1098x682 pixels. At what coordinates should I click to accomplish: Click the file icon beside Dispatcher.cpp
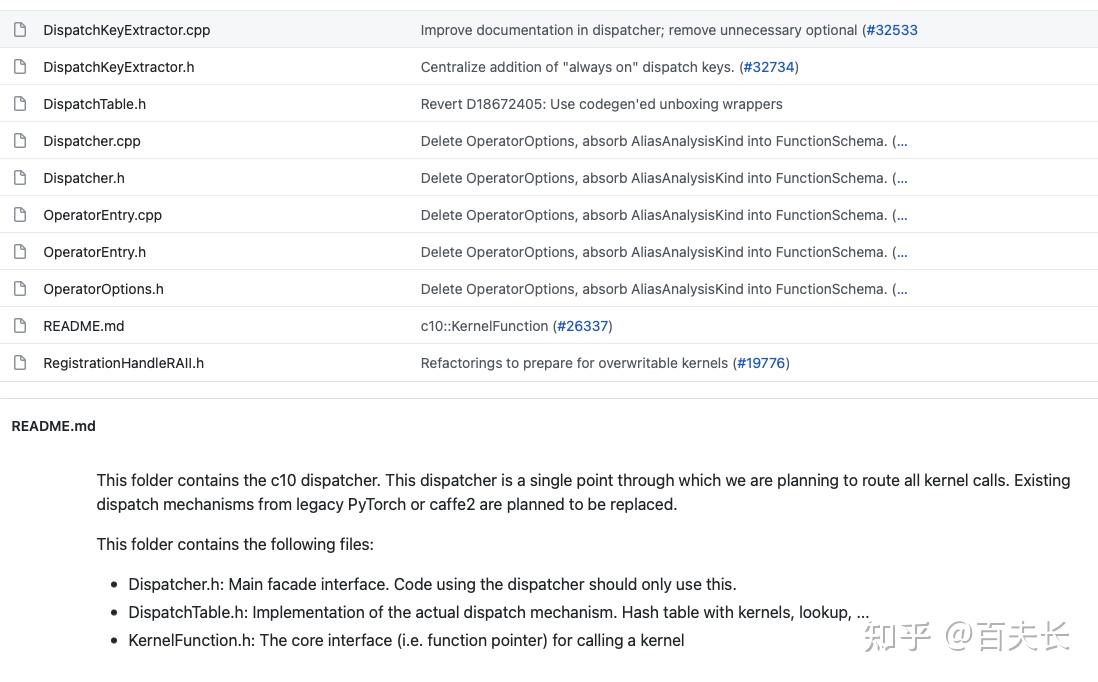coord(19,141)
